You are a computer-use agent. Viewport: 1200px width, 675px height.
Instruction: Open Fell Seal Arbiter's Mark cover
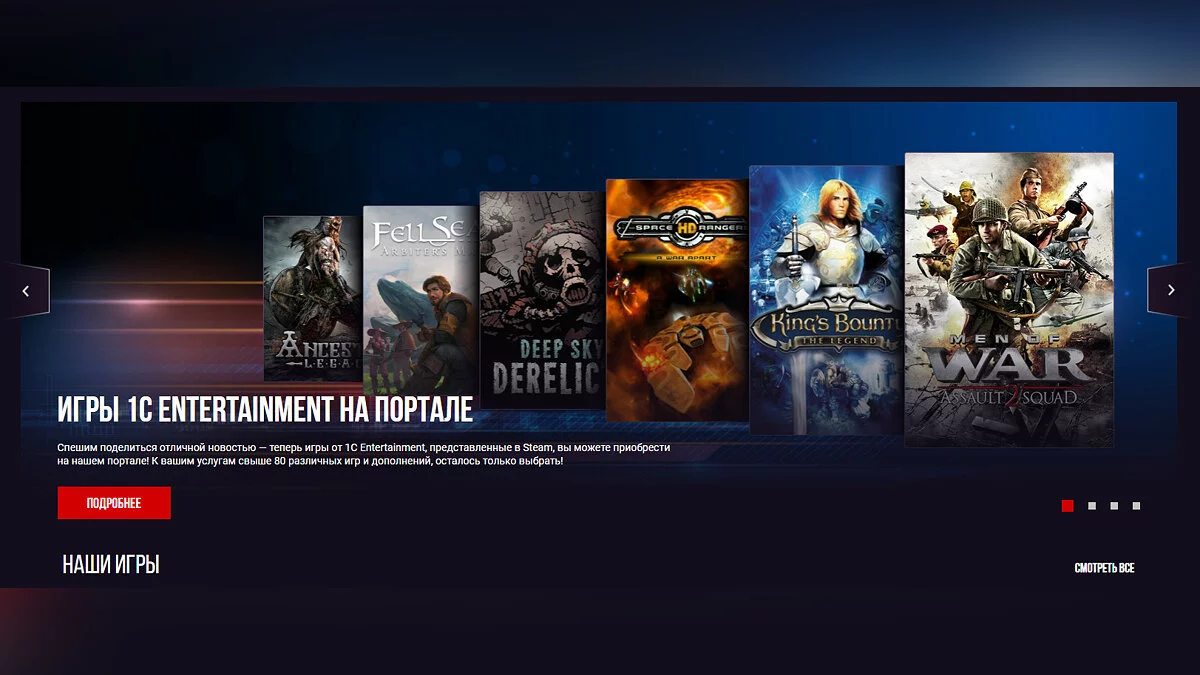[421, 300]
